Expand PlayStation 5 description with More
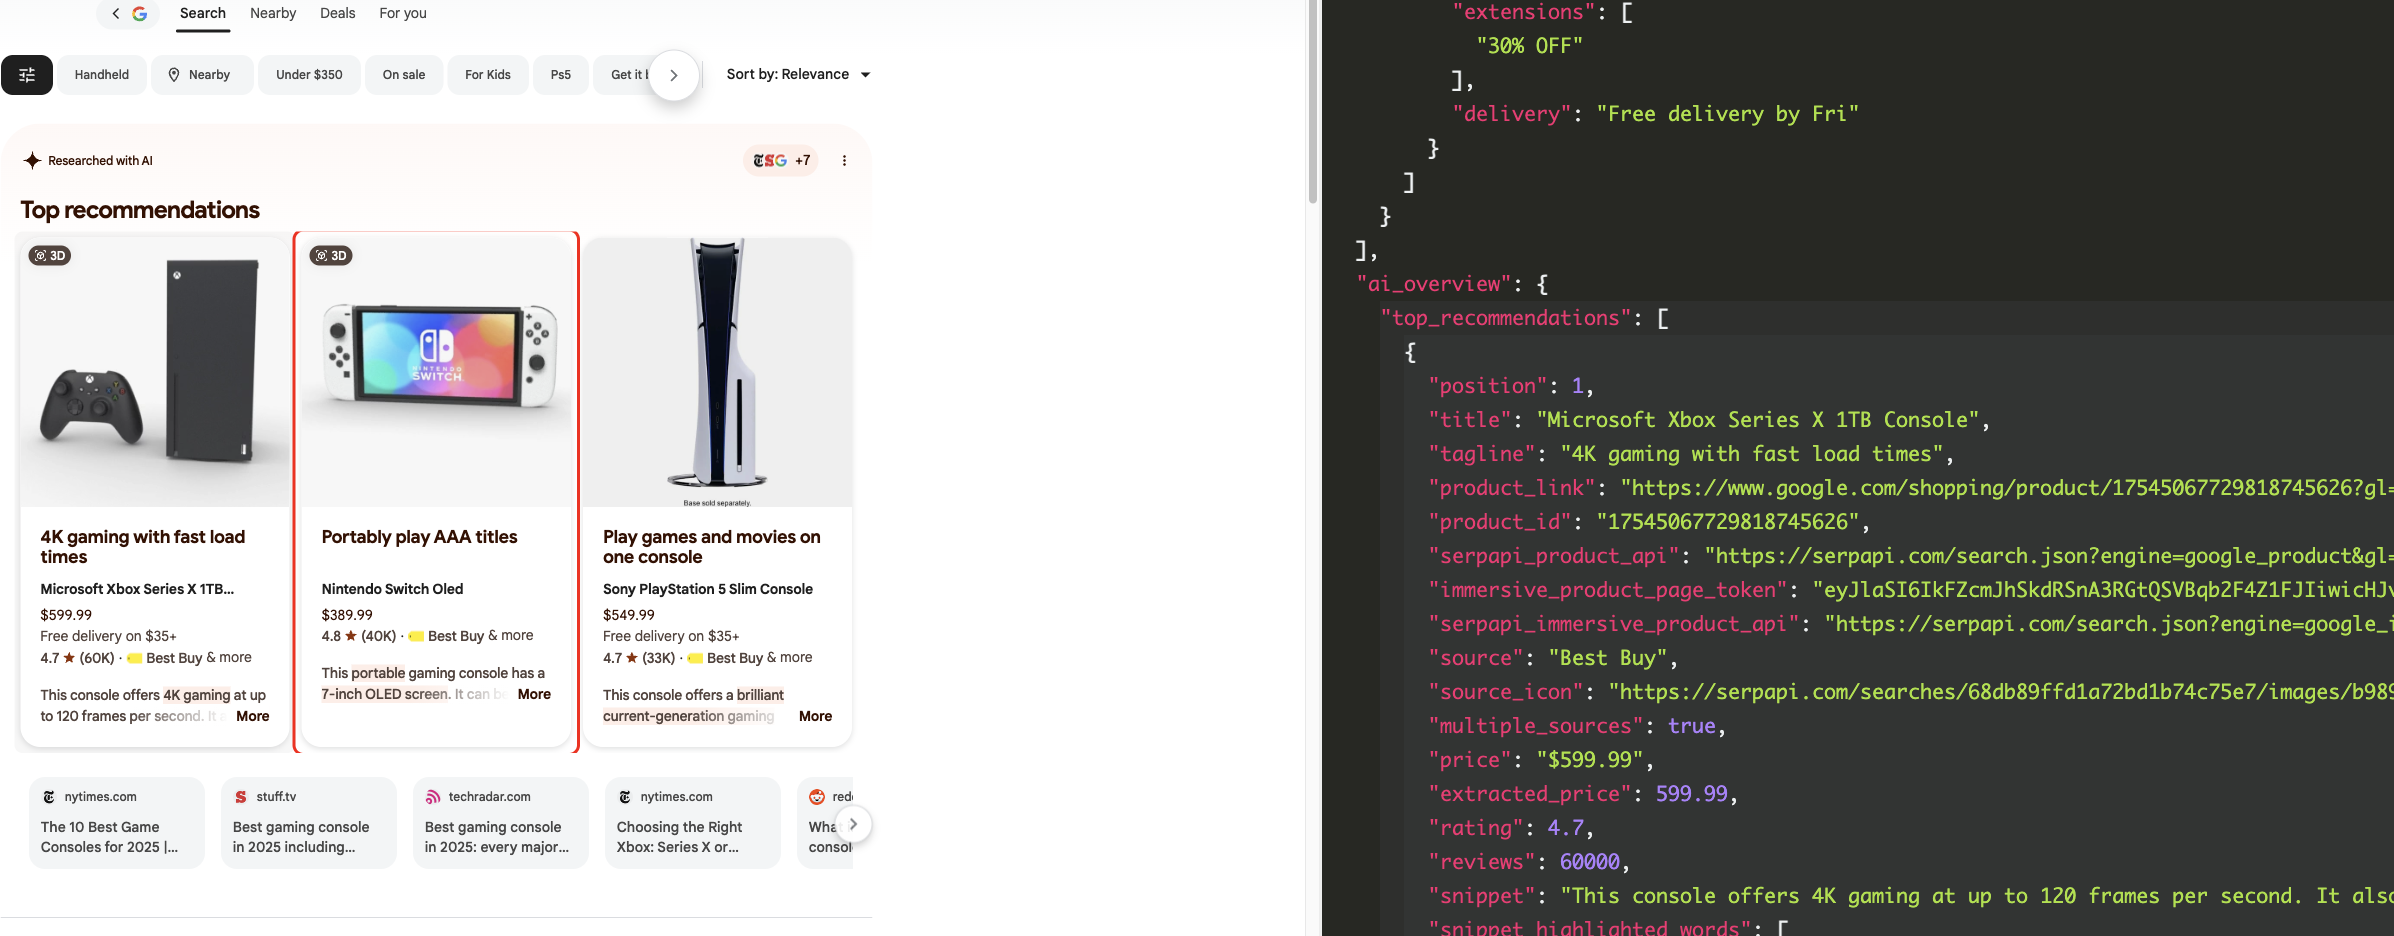 [x=815, y=716]
